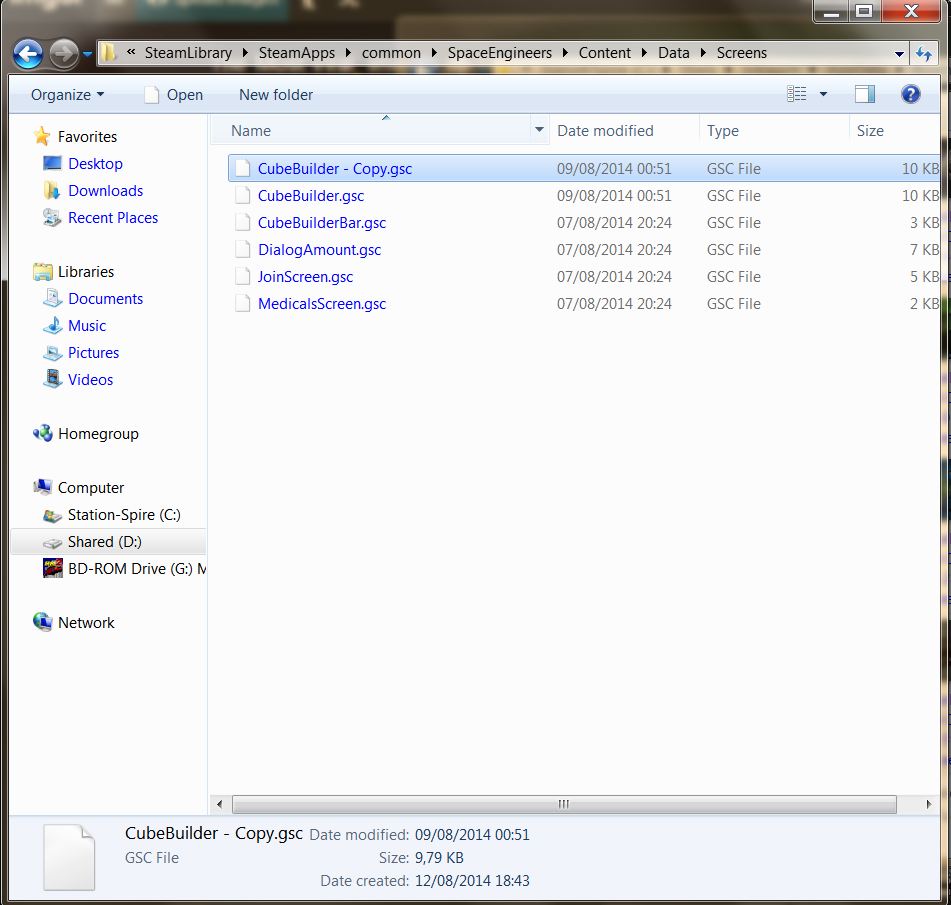Sort by Date modified column
This screenshot has height=905, width=951.
click(x=624, y=130)
